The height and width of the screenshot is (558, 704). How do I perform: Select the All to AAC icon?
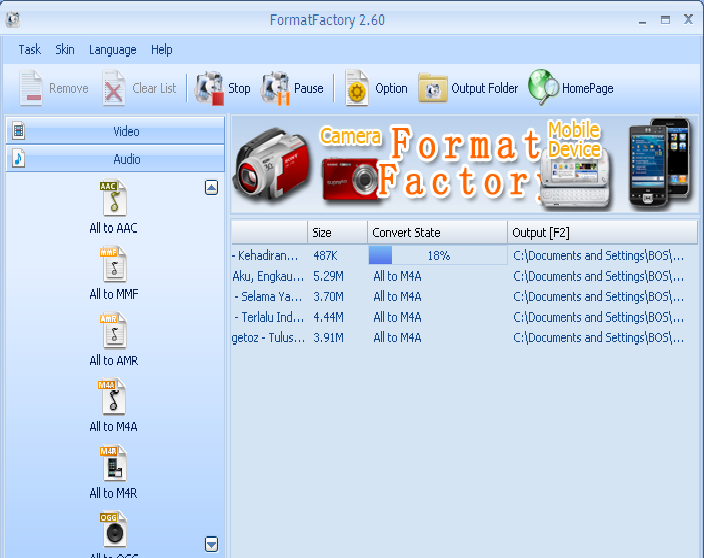click(x=114, y=198)
